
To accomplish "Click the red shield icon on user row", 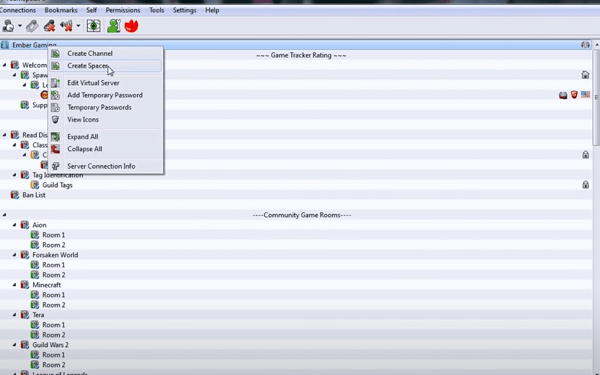I will (x=574, y=95).
